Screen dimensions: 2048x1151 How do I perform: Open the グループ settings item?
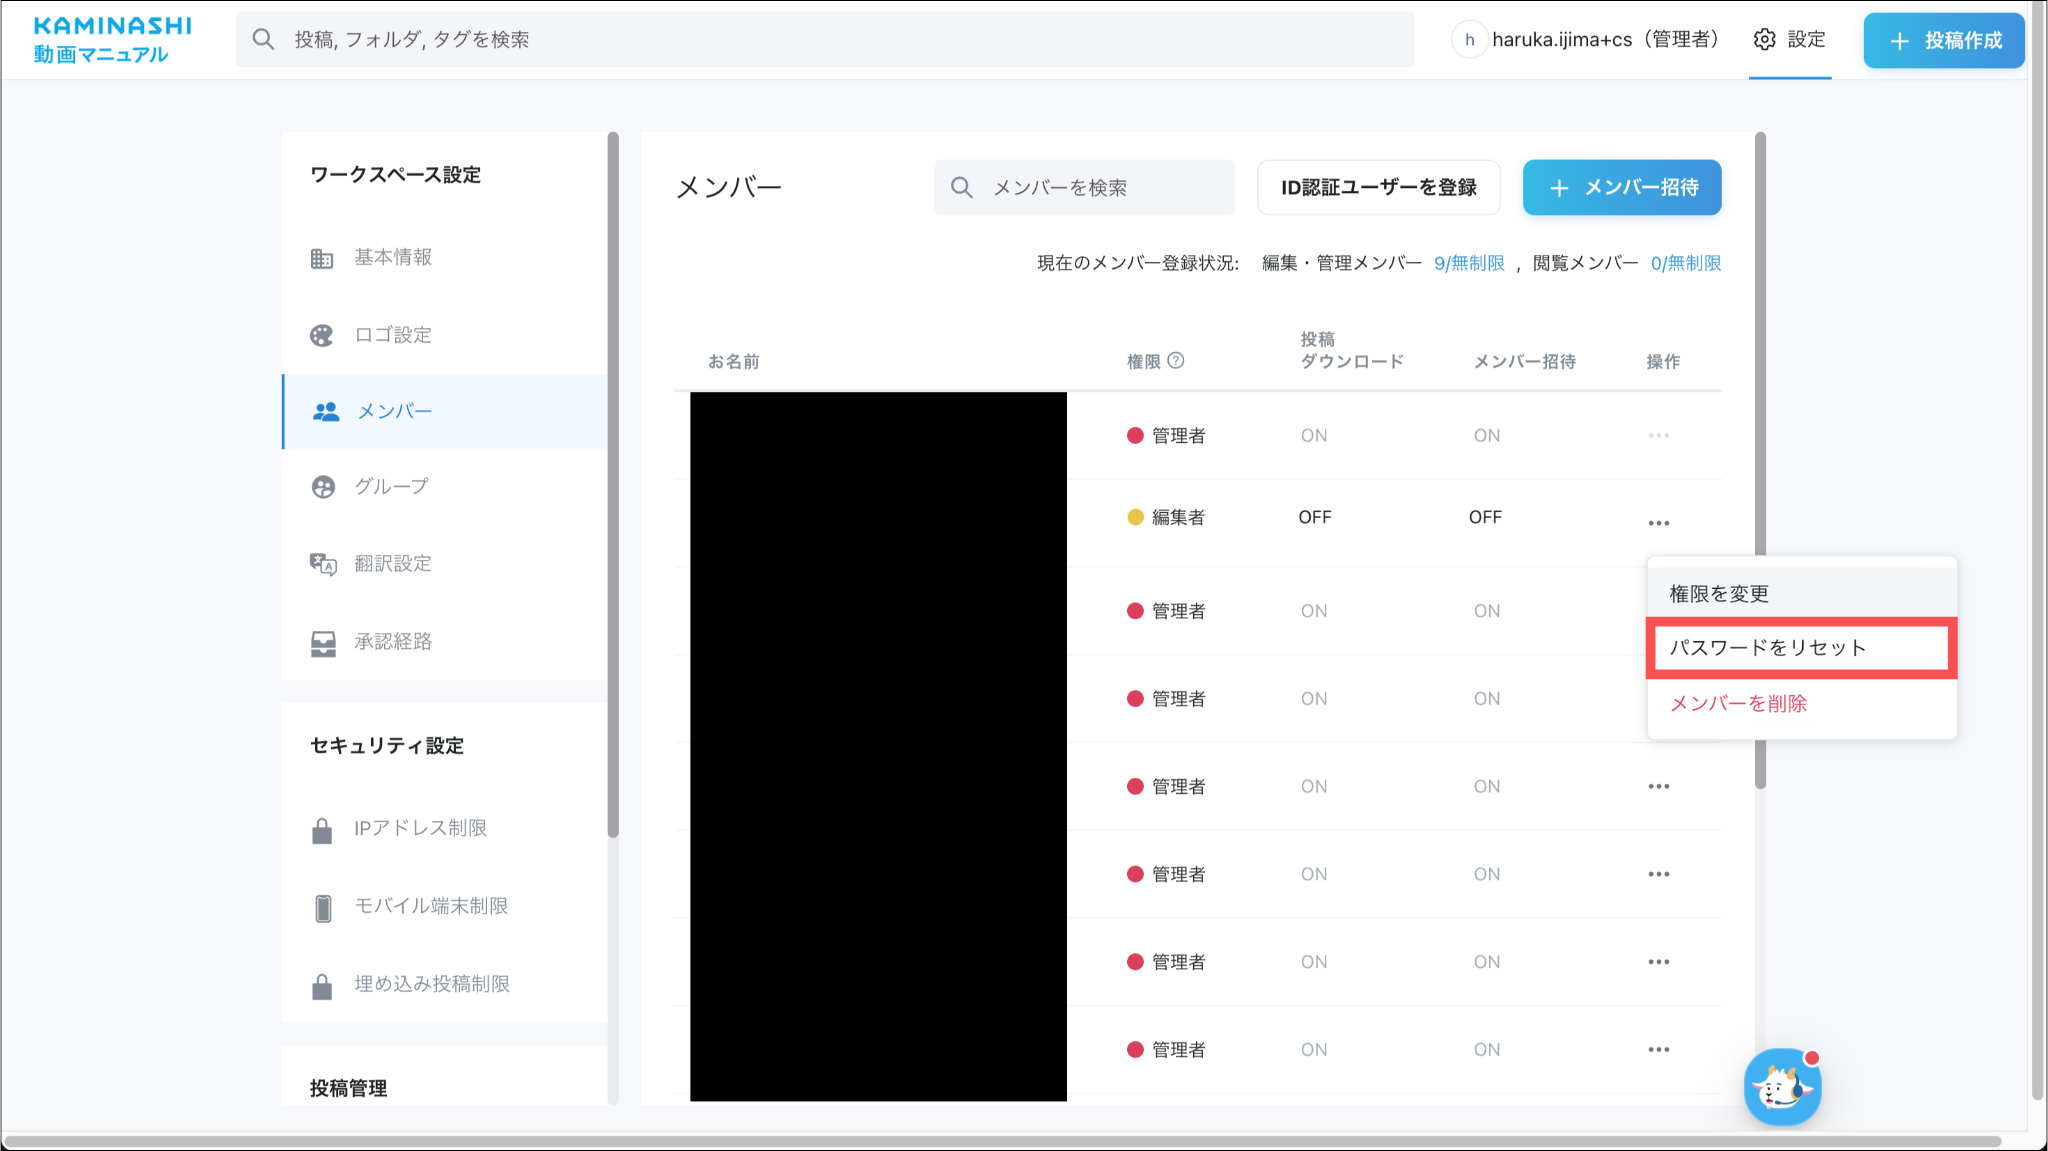pos(391,486)
